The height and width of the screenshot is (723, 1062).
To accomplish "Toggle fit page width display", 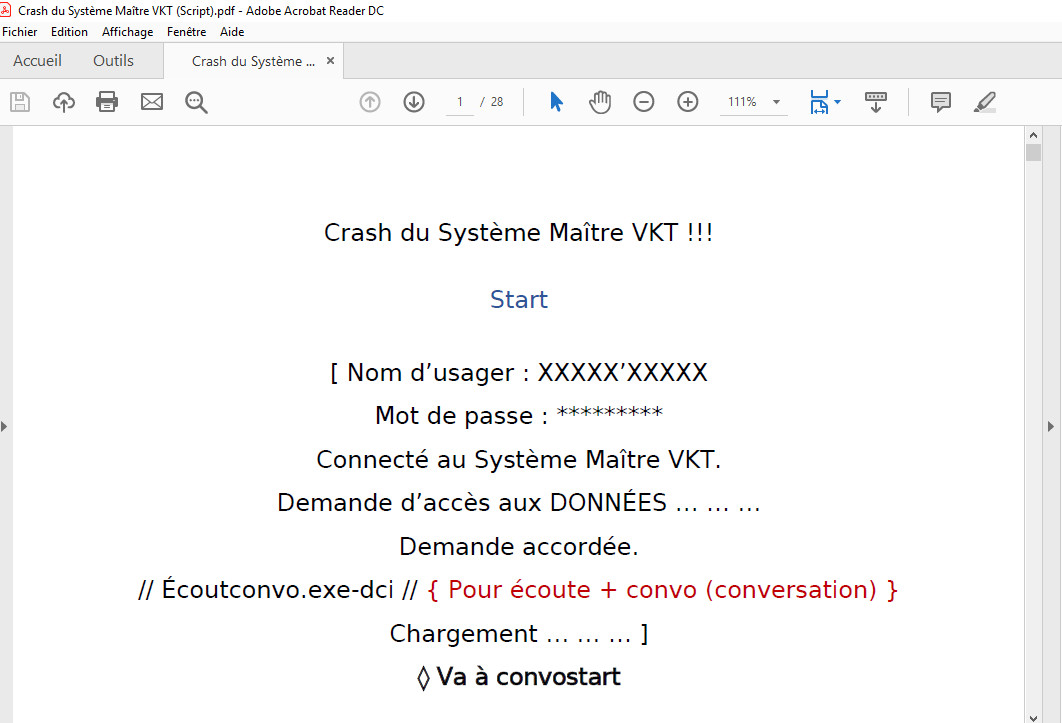I will (818, 101).
